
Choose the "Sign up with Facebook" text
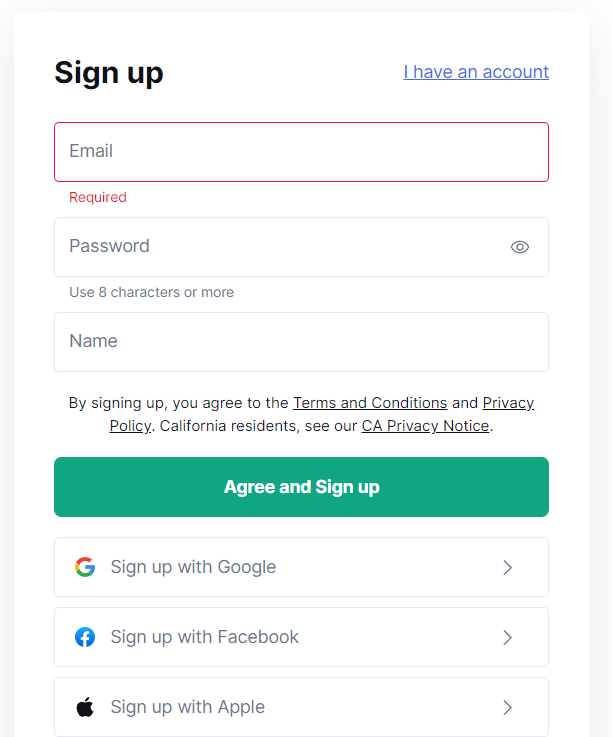click(x=205, y=637)
